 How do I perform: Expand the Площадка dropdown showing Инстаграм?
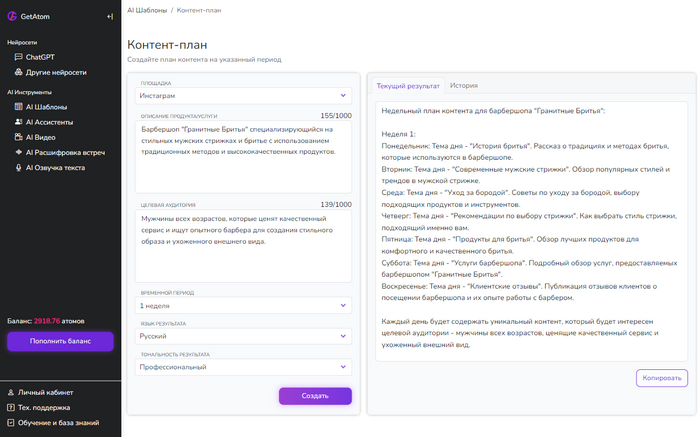(x=244, y=96)
